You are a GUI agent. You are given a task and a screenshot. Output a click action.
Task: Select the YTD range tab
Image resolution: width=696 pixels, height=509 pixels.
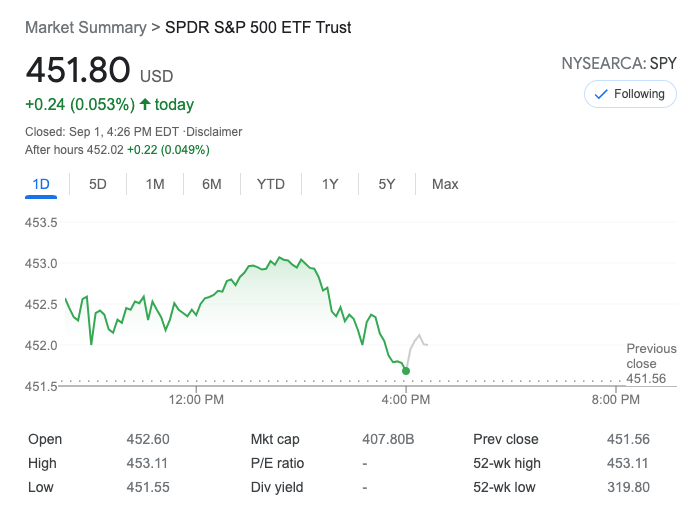(270, 184)
